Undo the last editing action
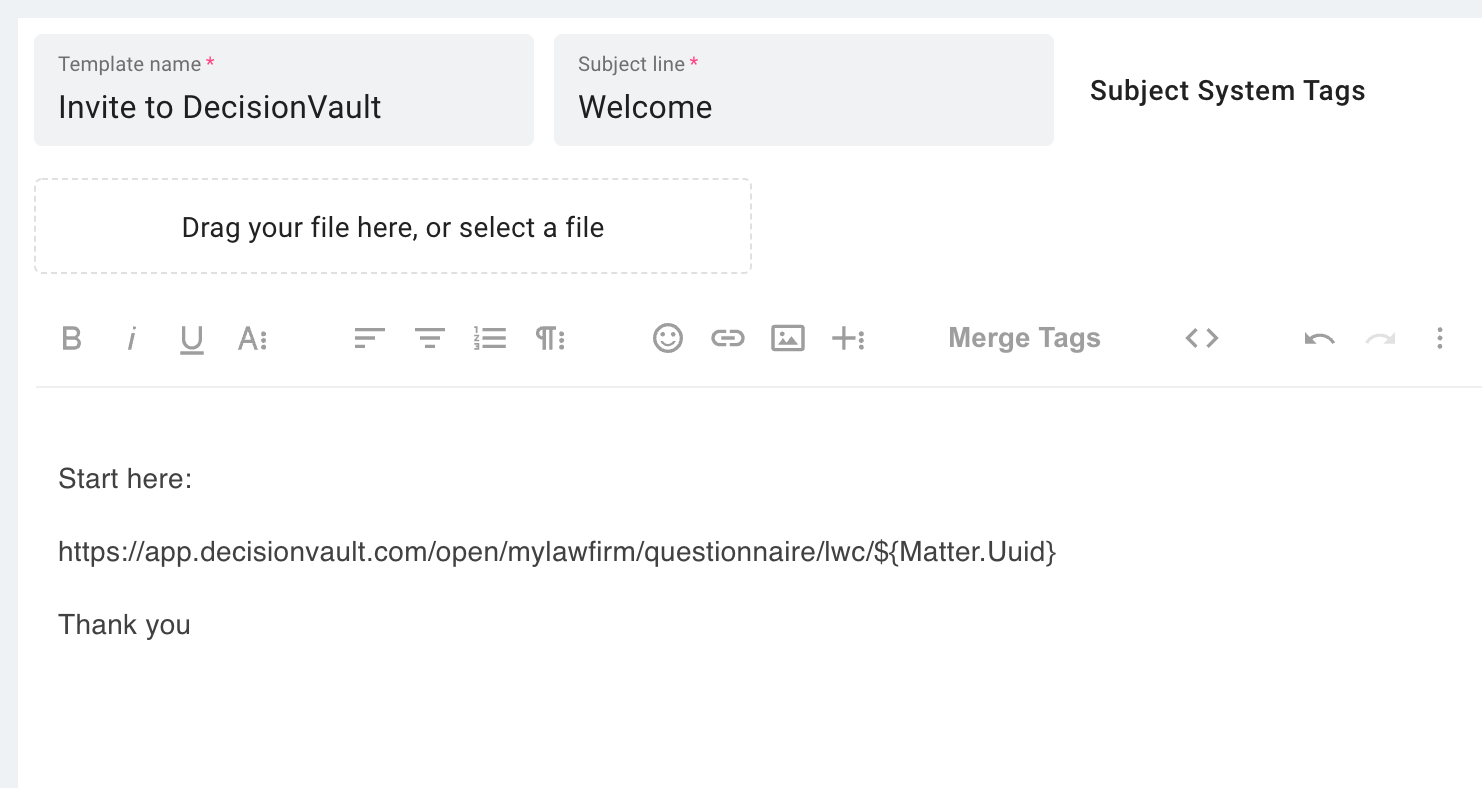The height and width of the screenshot is (788, 1482). [x=1319, y=338]
